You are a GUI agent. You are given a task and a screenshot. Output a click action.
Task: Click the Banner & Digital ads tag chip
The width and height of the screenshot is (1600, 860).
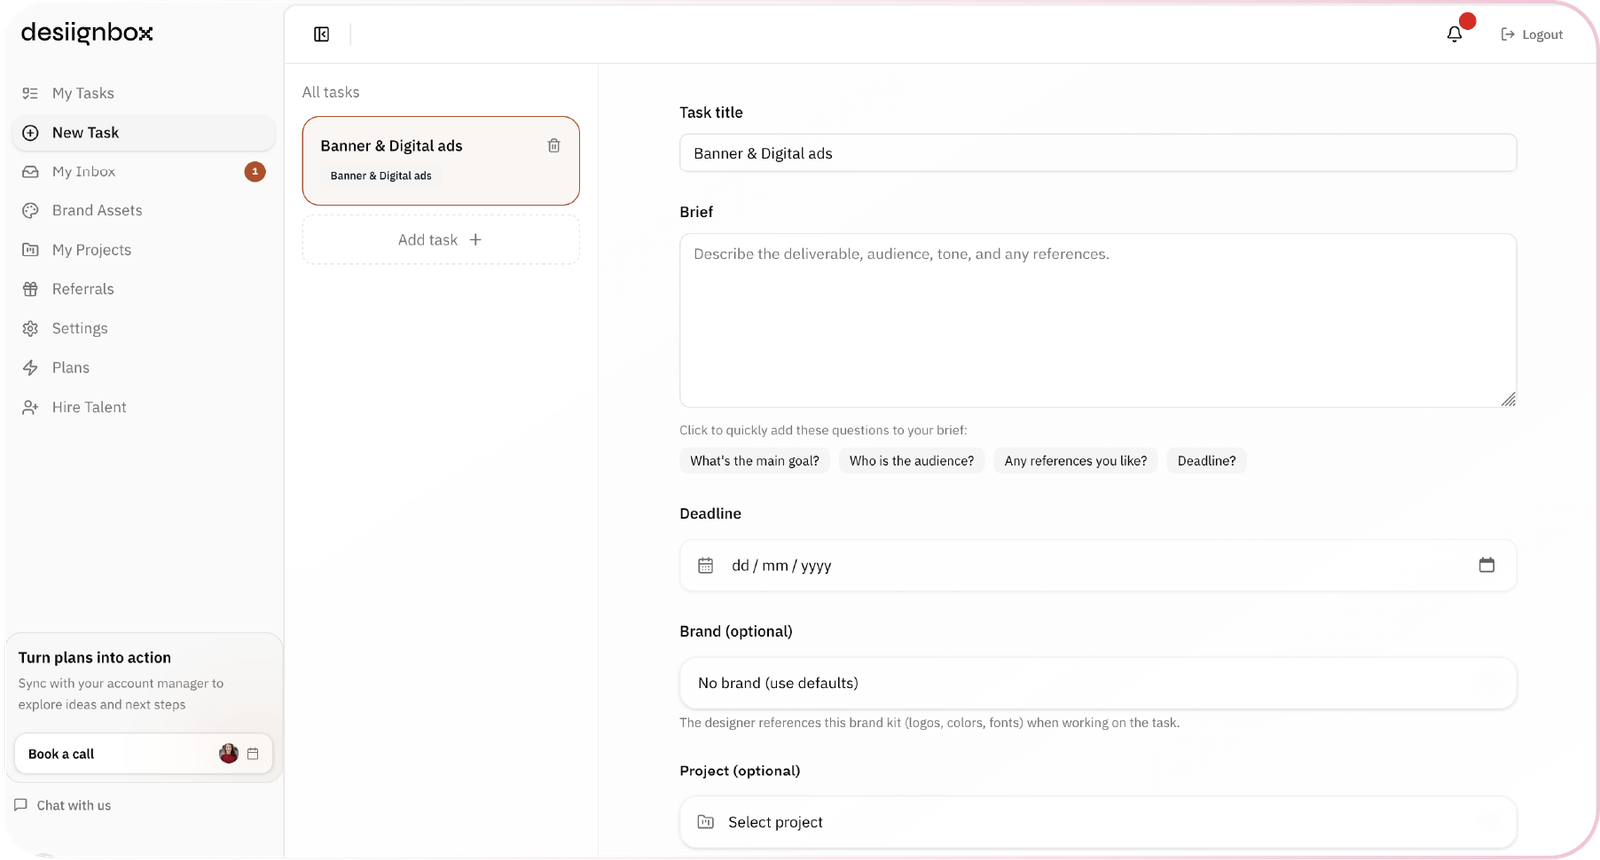381,176
